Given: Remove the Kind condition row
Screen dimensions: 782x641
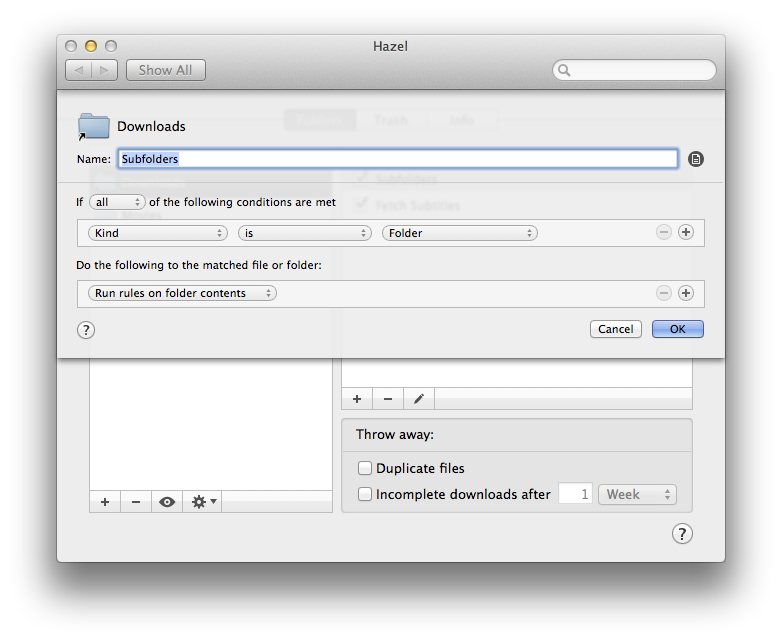Looking at the screenshot, I should pyautogui.click(x=663, y=232).
